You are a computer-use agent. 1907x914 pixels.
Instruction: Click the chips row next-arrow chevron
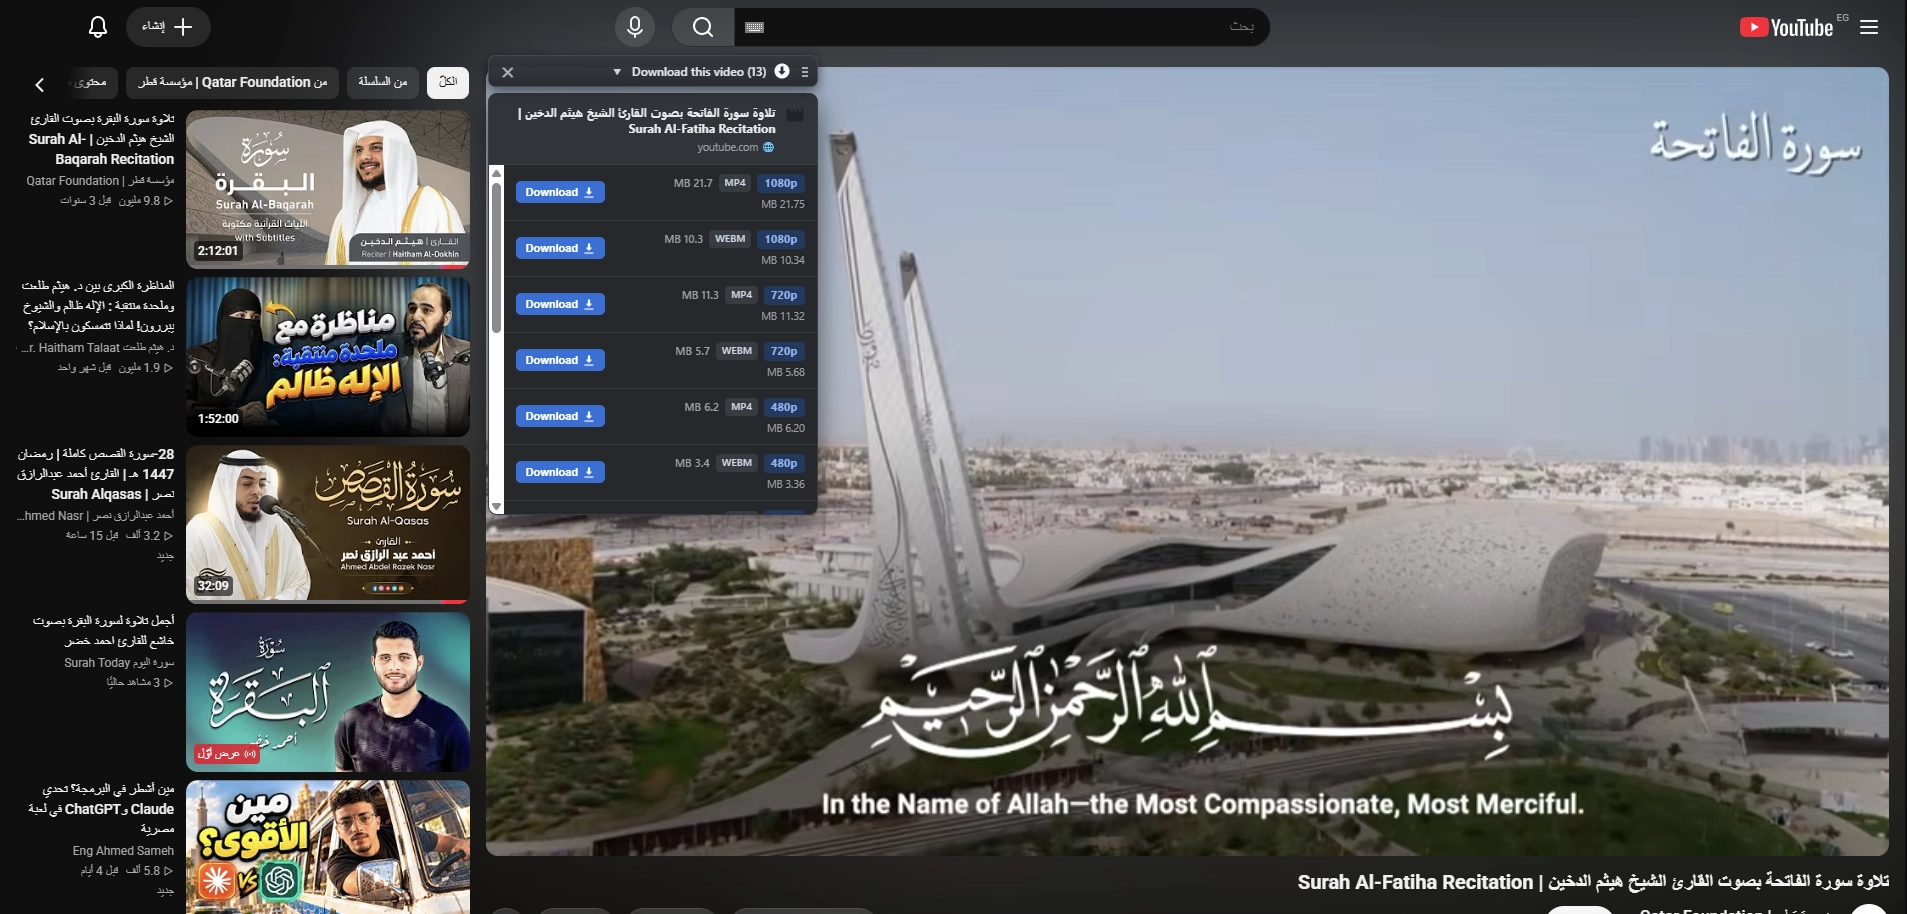click(x=40, y=85)
